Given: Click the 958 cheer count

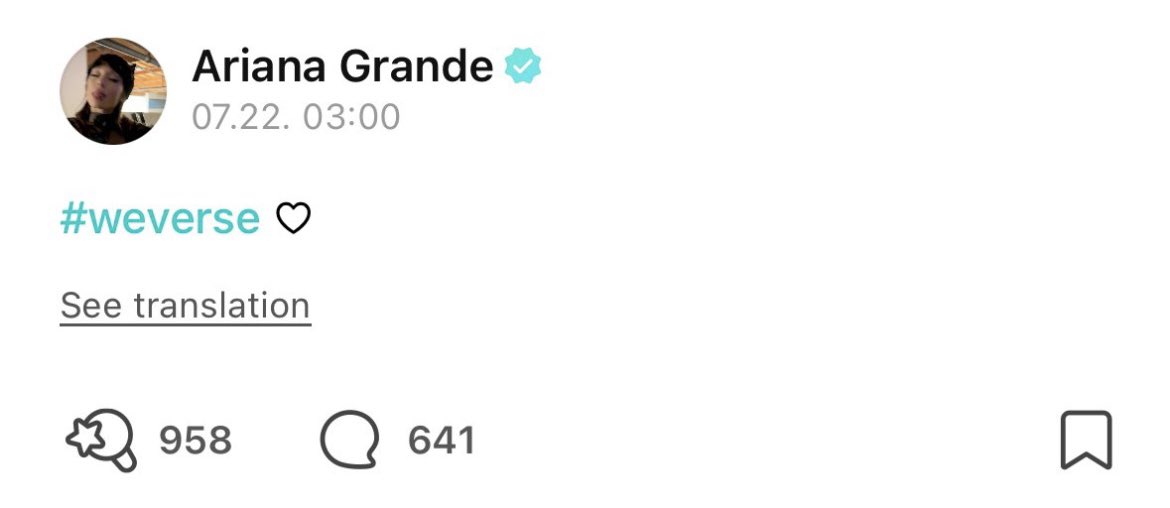Looking at the screenshot, I should 195,440.
